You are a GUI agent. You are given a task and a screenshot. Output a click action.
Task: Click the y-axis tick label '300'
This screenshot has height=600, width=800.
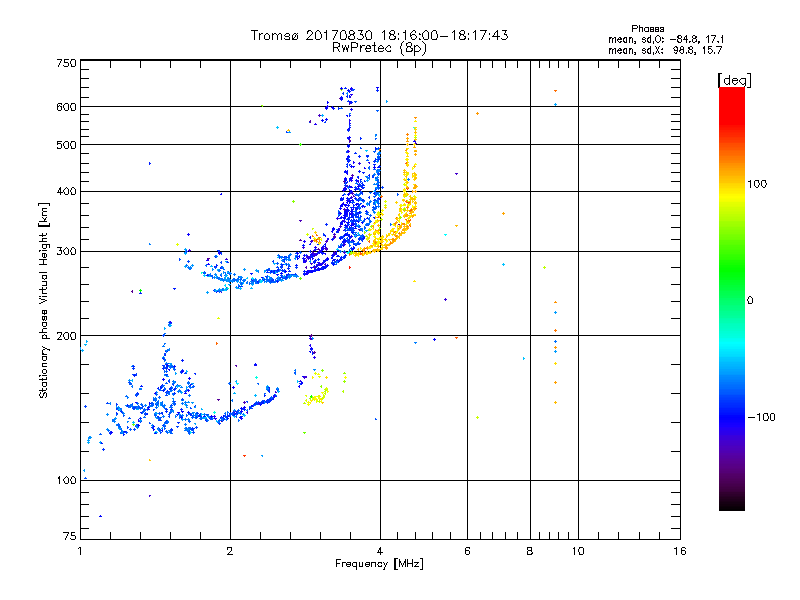(x=66, y=252)
